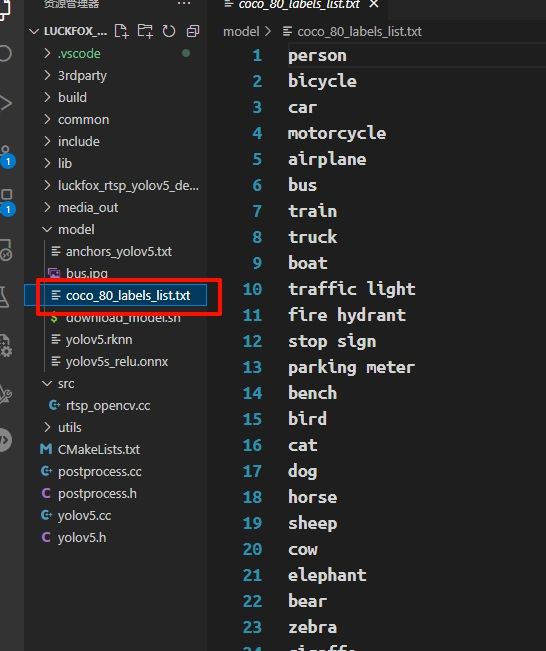
Task: Select the coco_80_labels_list.txt editor tab
Action: (x=299, y=5)
